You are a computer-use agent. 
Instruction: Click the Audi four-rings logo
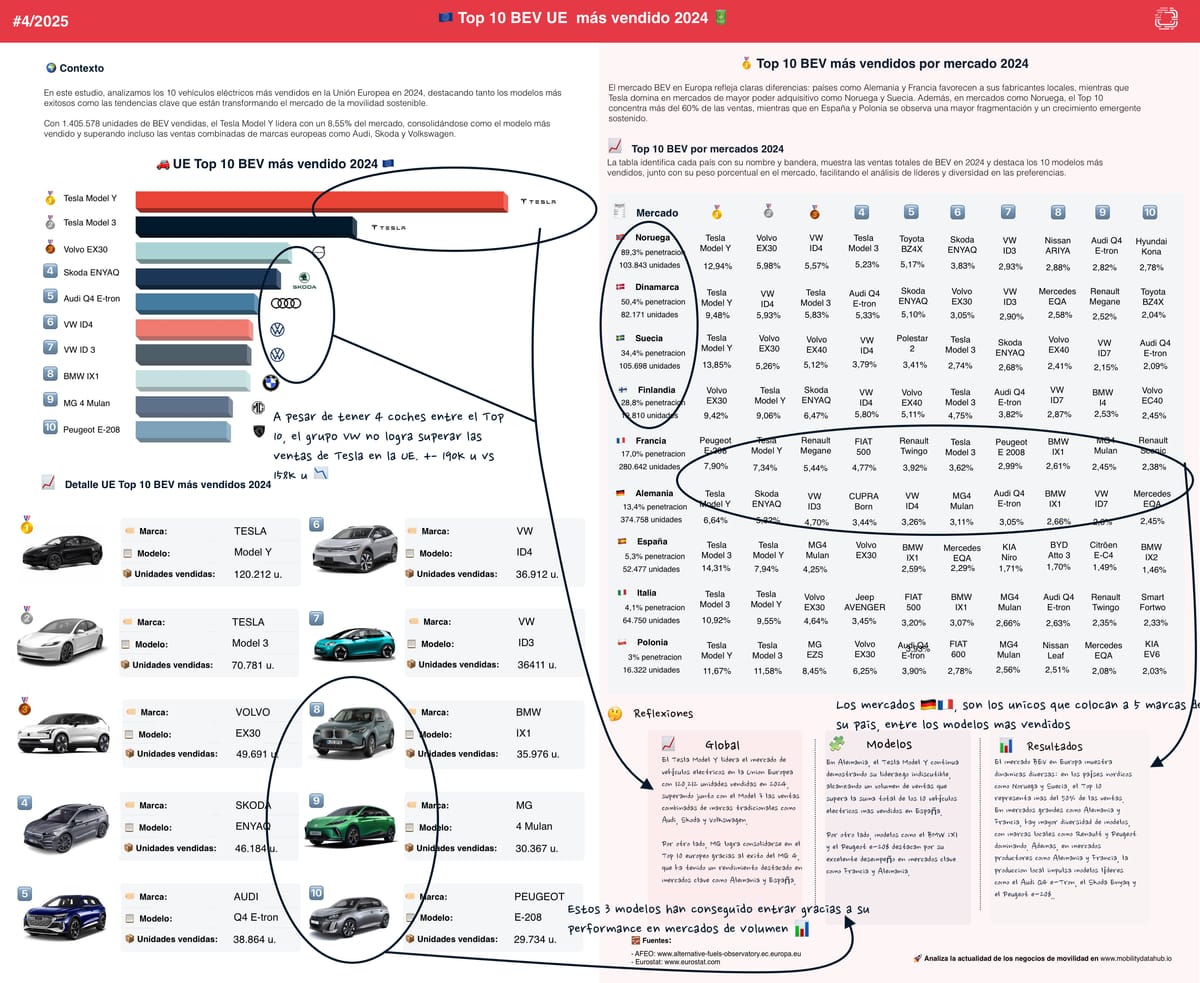point(286,303)
